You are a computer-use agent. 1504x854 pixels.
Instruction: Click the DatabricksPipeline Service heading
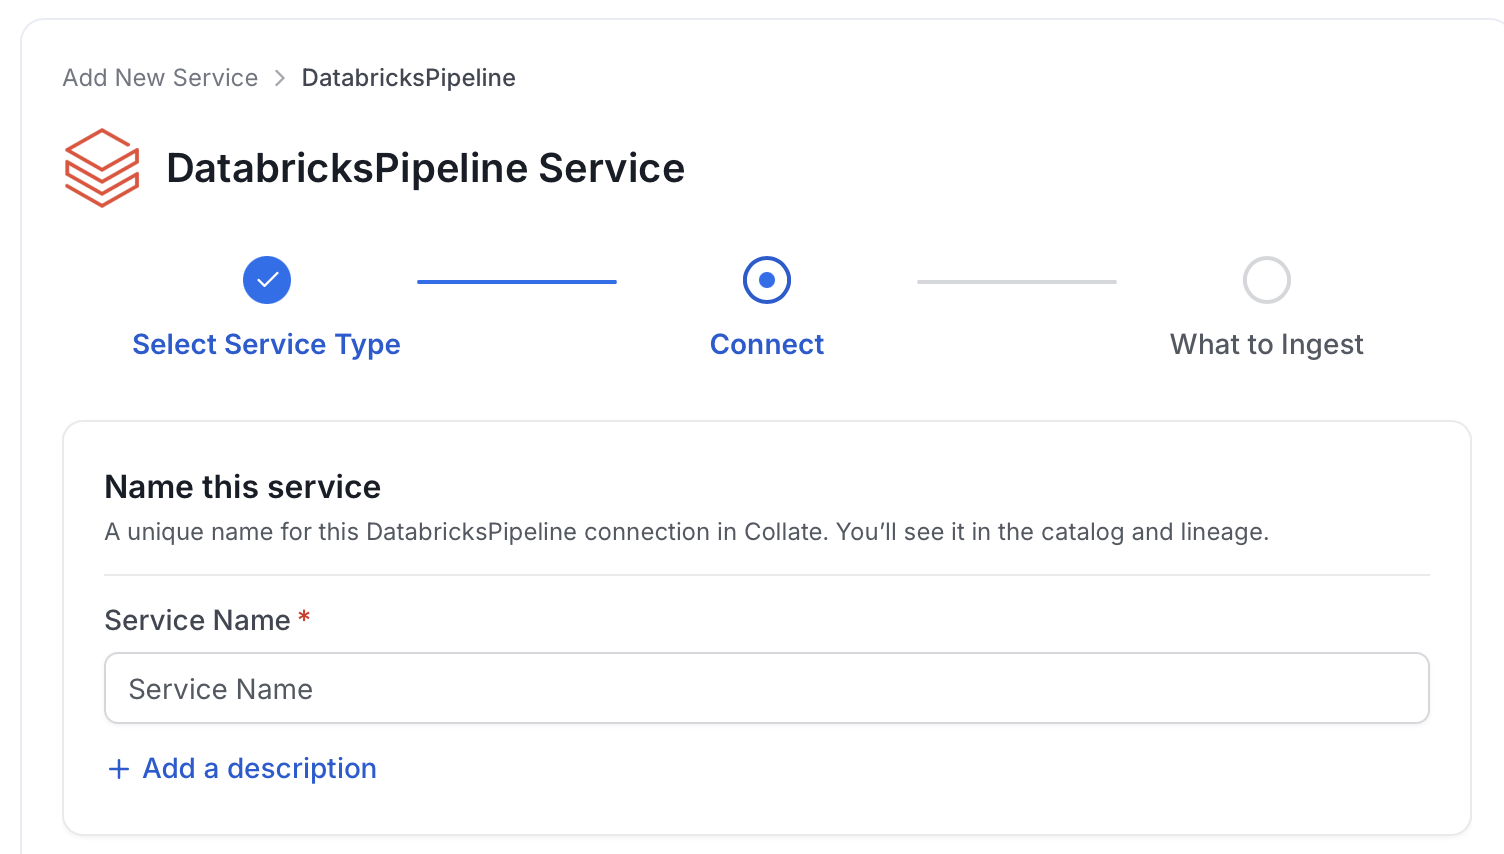tap(425, 168)
